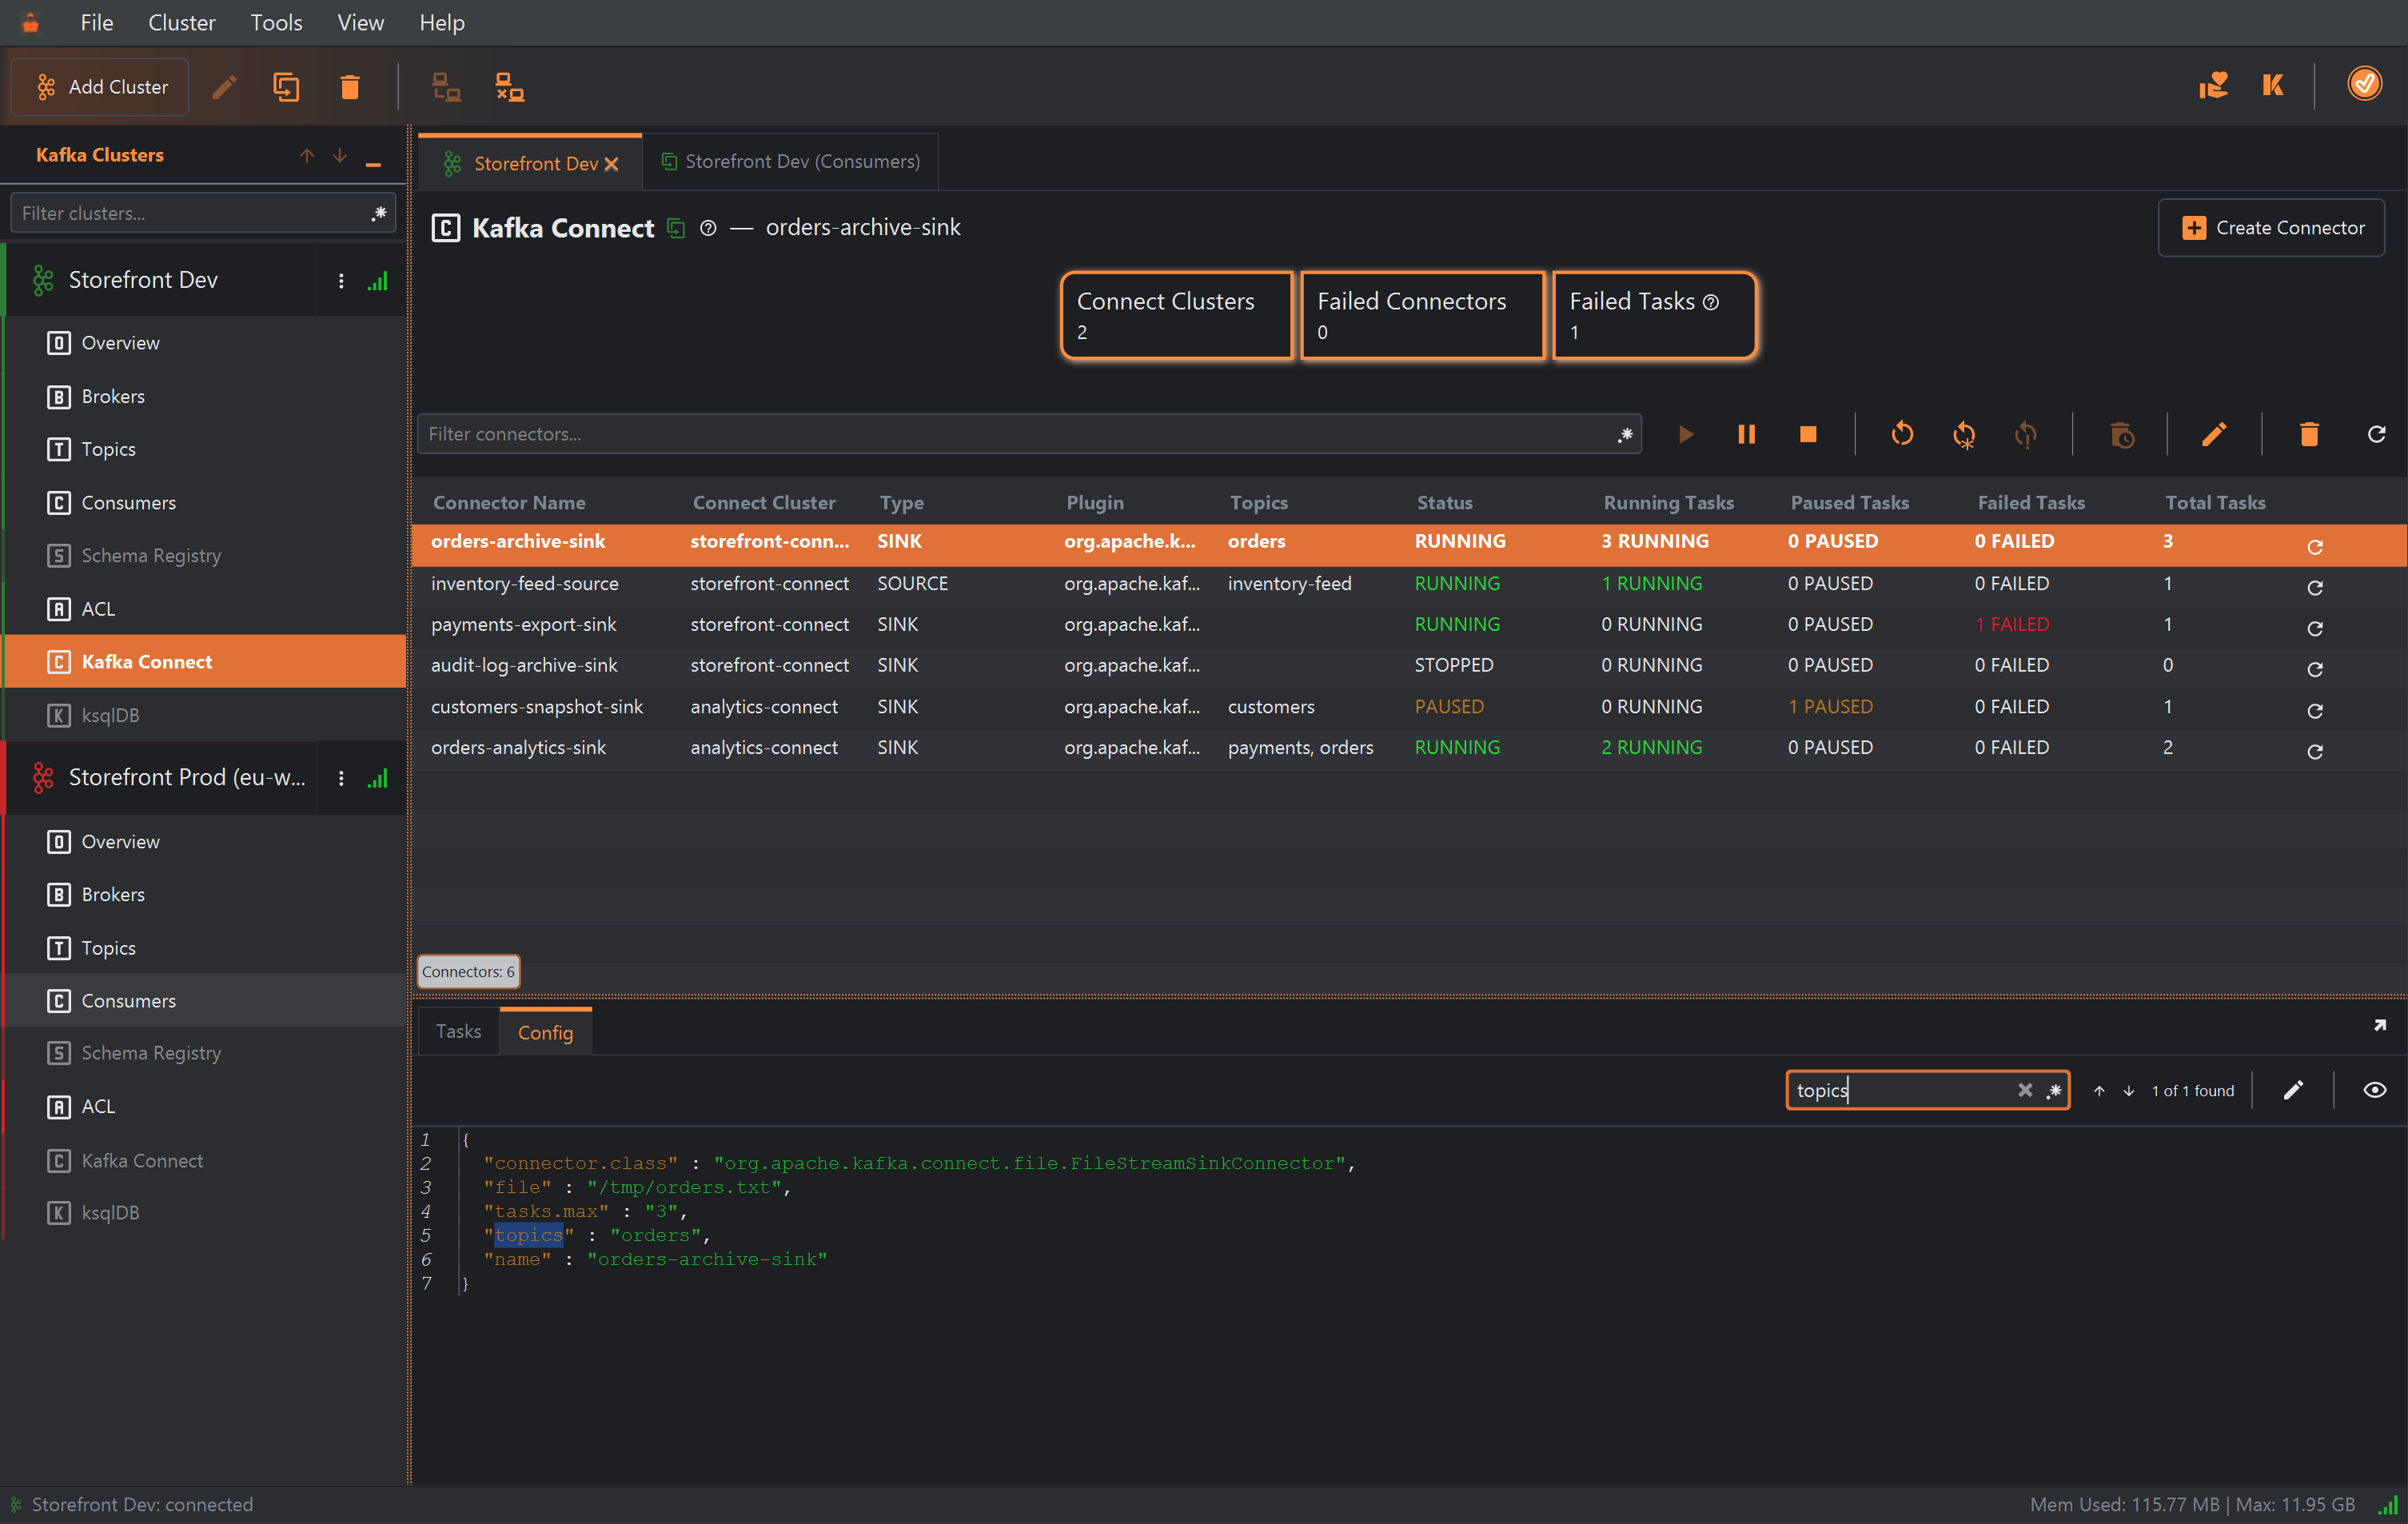This screenshot has height=1524, width=2408.
Task: Select the payments-export-sink connector row
Action: [x=1408, y=625]
